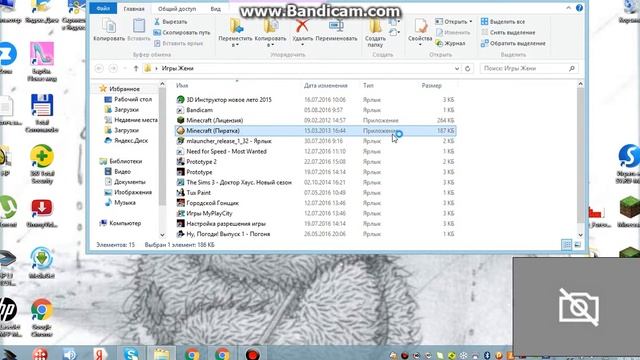Open the Свойства properties button
The height and width of the screenshot is (360, 640).
[x=420, y=32]
